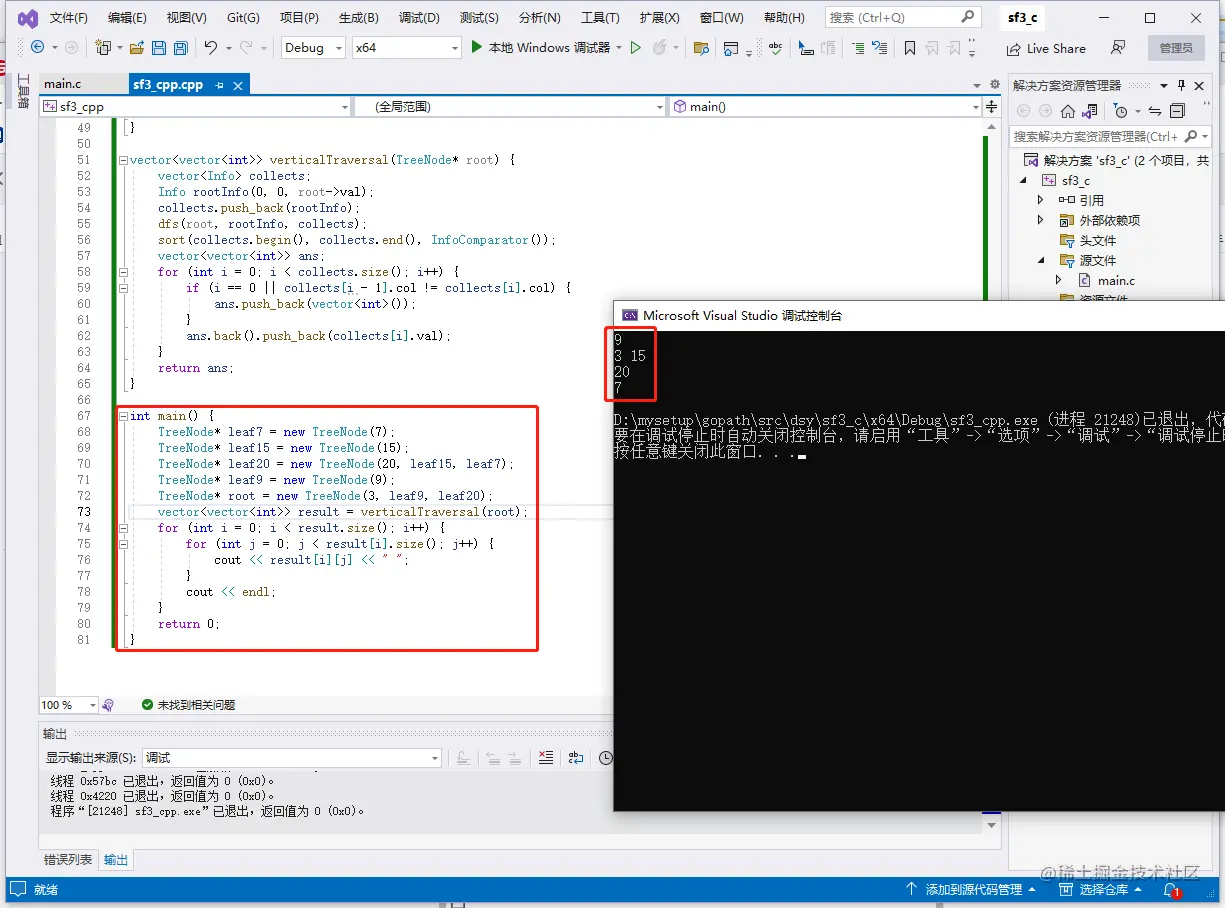This screenshot has height=908, width=1225.
Task: Expand the 外部依赖项 node
Action: click(x=1041, y=220)
